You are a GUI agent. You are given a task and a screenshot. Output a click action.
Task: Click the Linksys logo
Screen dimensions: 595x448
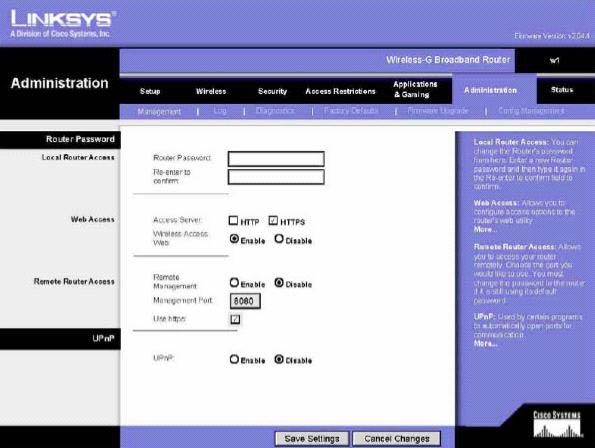63,23
